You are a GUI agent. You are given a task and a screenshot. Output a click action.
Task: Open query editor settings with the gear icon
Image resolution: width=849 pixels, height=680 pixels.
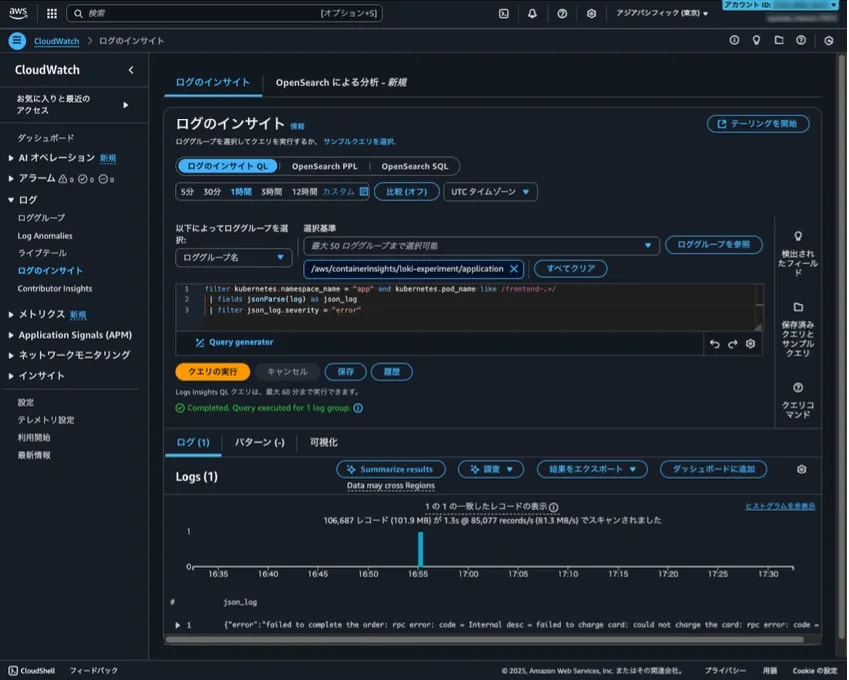pos(751,344)
